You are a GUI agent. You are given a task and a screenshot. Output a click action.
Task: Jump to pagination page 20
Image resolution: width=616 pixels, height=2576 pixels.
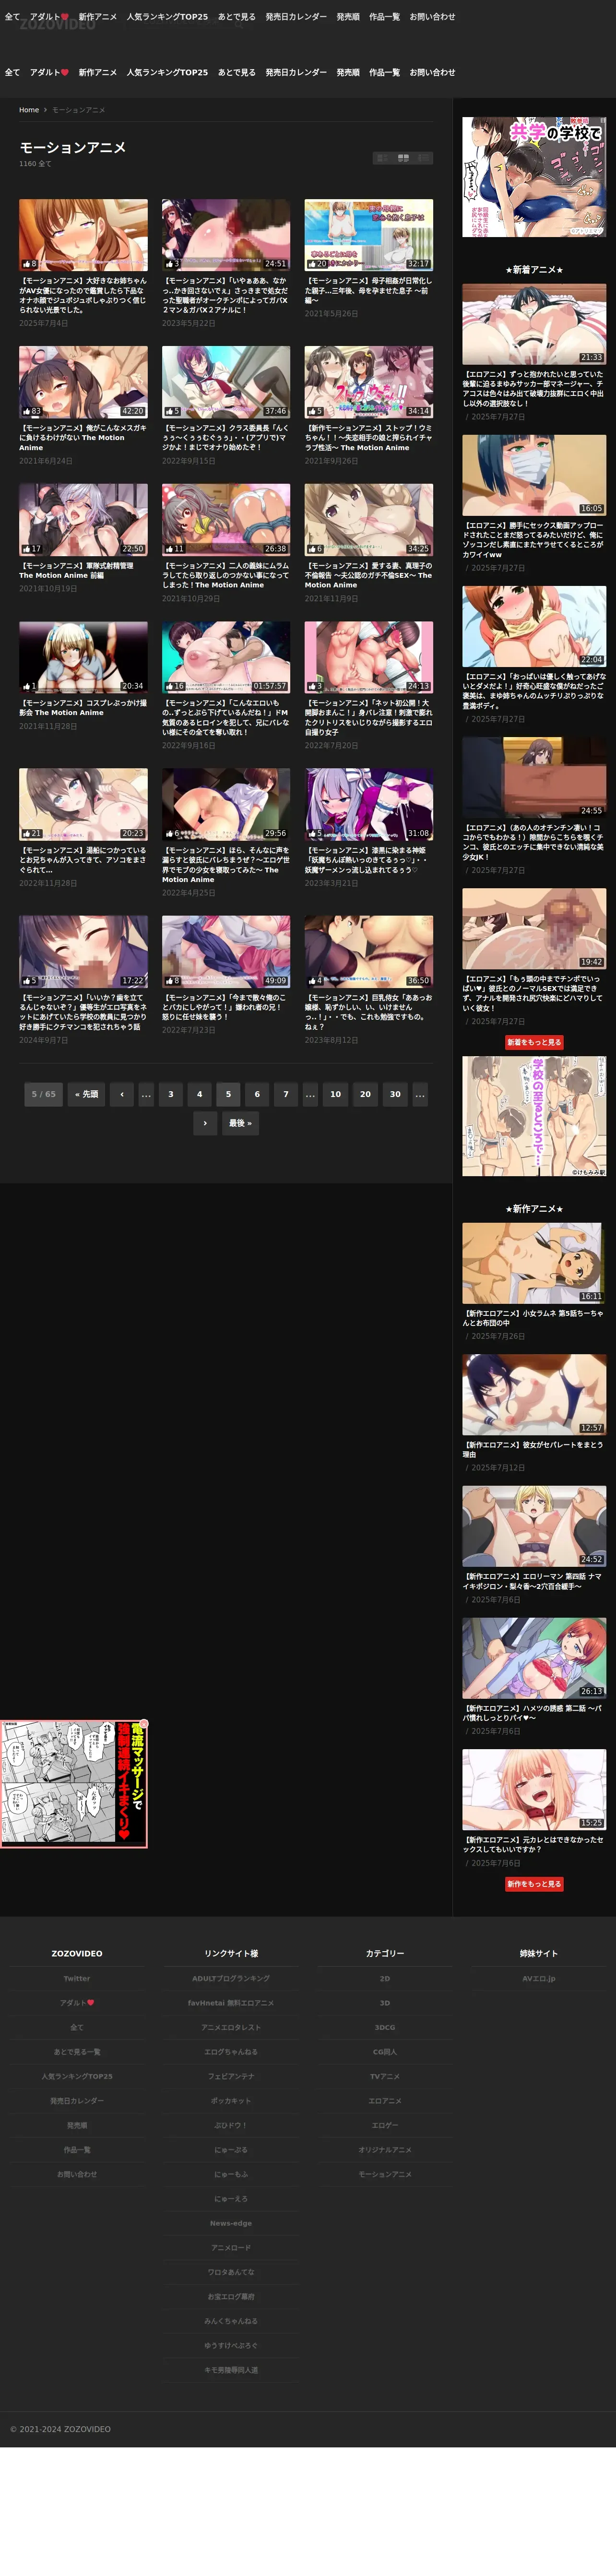[x=365, y=1094]
